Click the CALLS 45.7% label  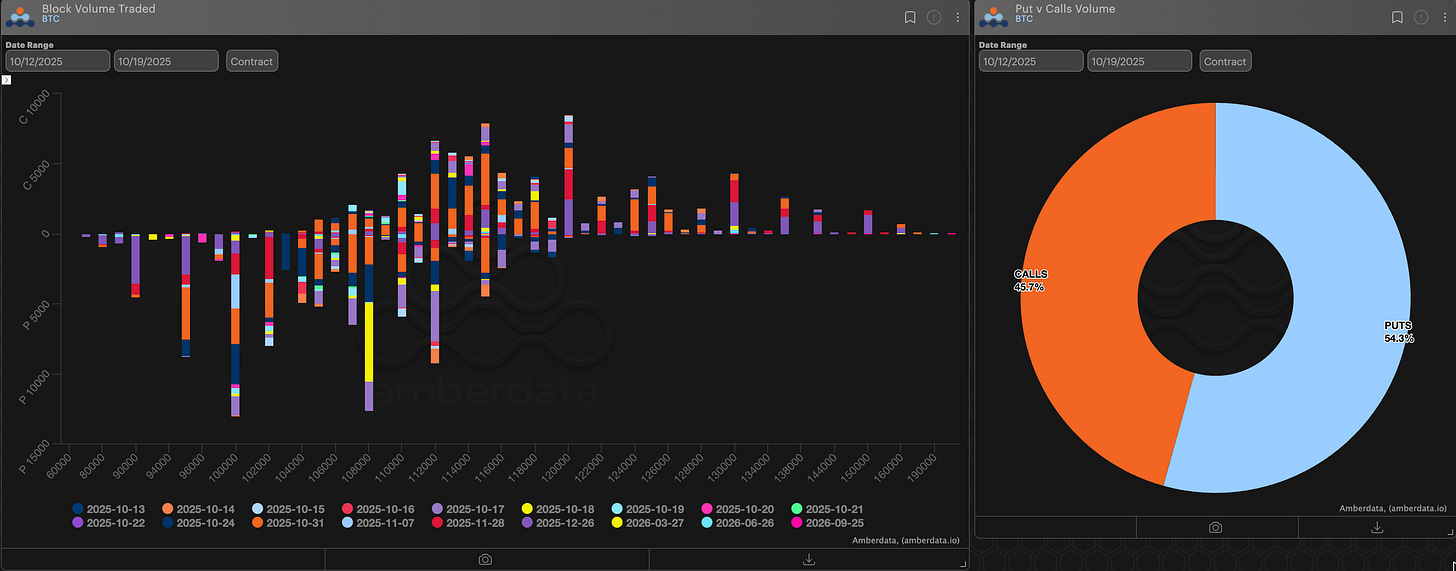click(x=1029, y=280)
